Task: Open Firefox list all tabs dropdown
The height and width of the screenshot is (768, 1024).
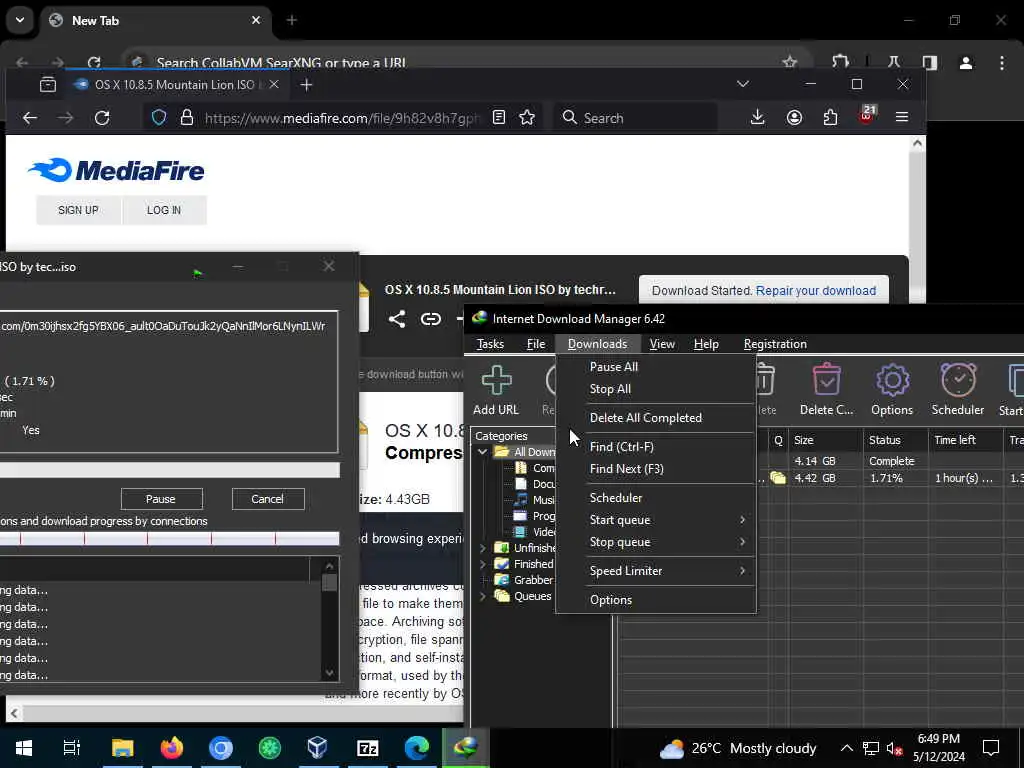Action: tap(743, 84)
